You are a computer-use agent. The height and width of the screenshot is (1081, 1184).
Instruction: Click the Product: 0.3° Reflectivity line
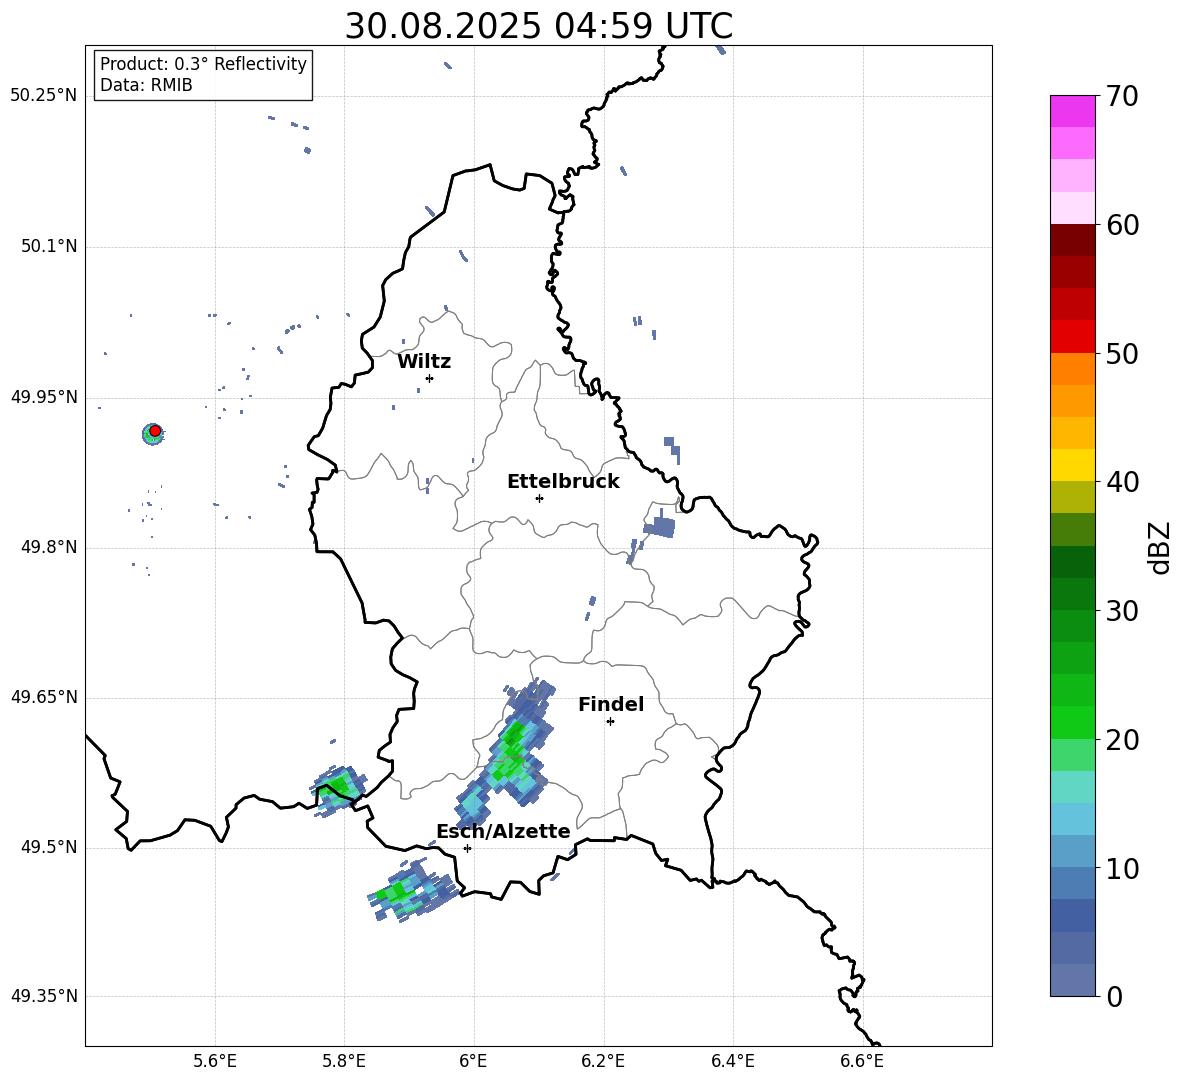[203, 64]
